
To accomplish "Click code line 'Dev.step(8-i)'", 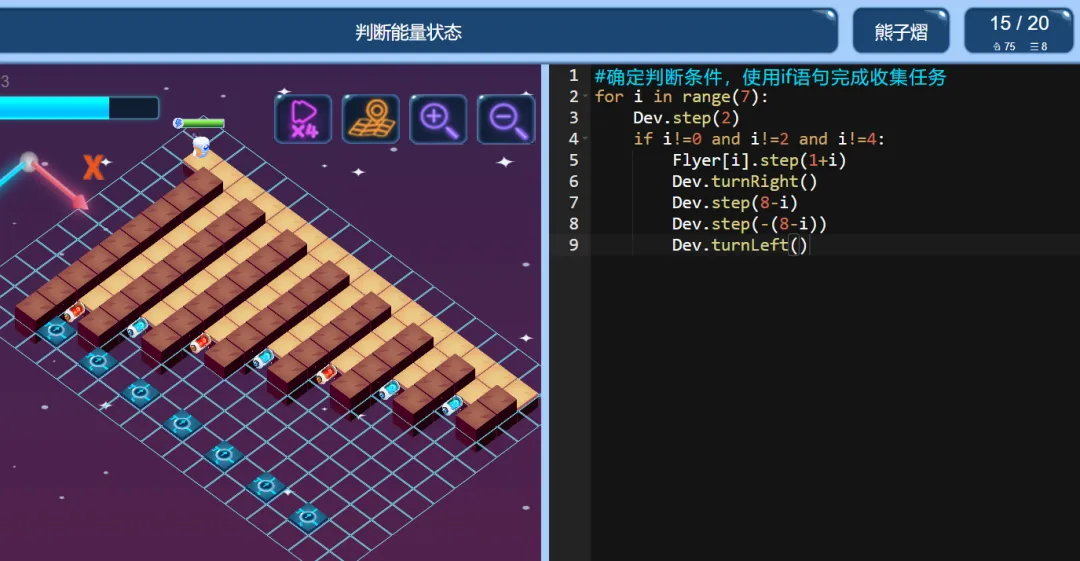I will (x=735, y=203).
